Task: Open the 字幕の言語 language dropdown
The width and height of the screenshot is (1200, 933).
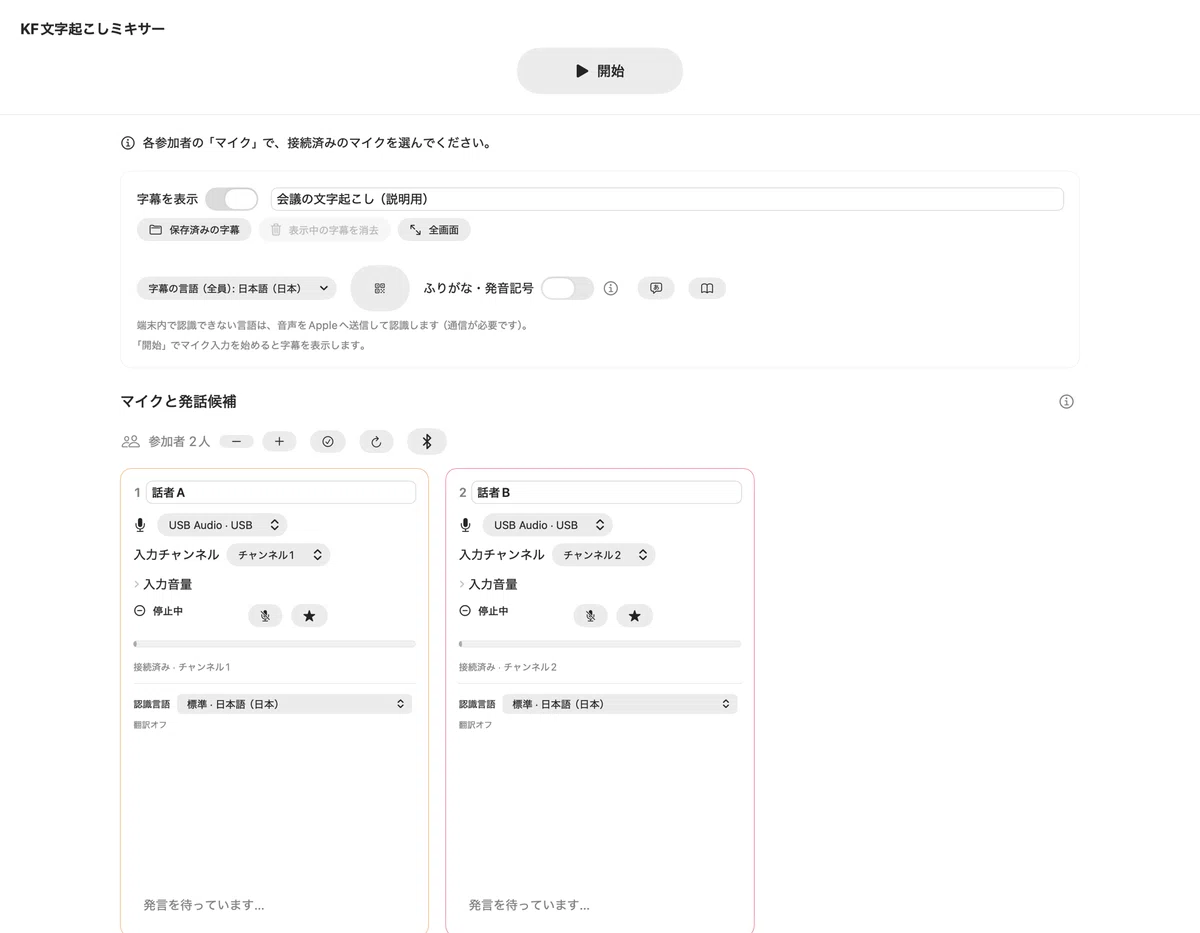Action: (x=237, y=288)
